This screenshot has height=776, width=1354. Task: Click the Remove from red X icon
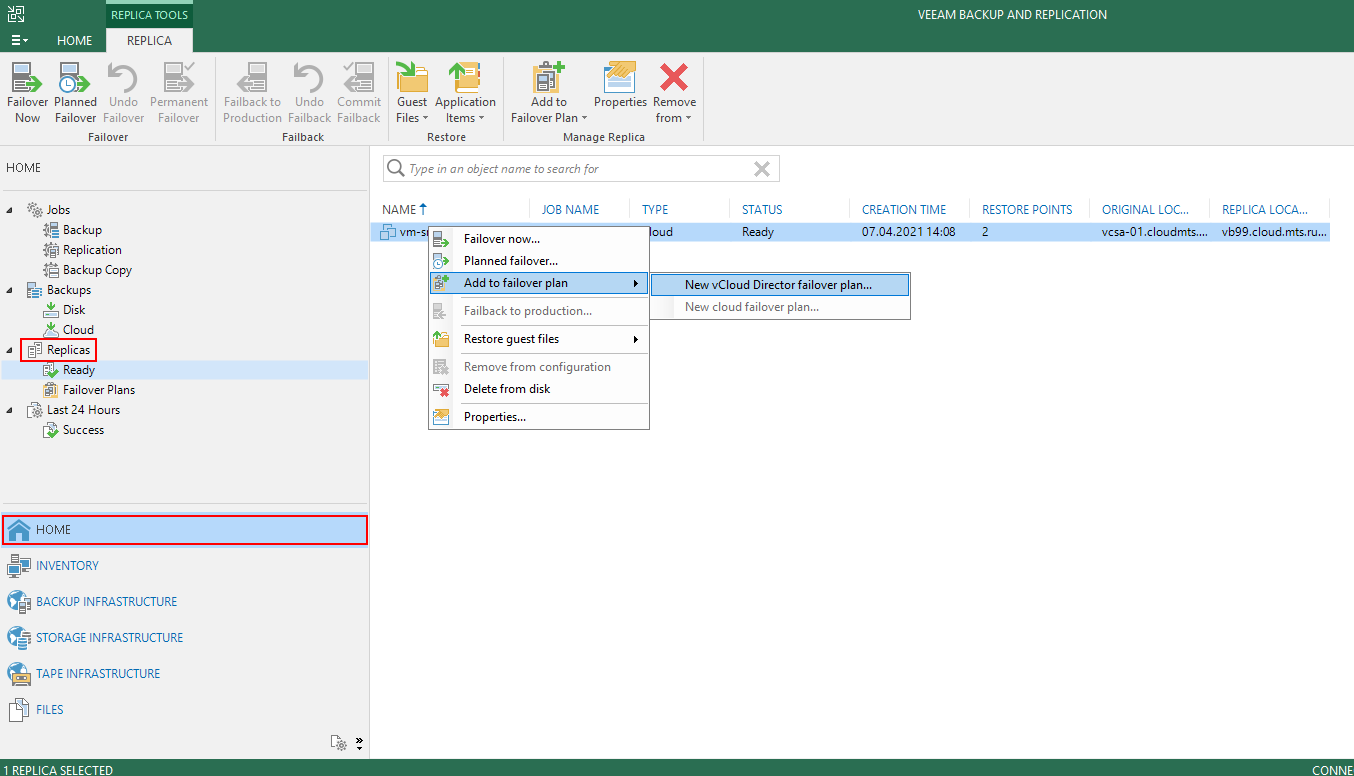(675, 79)
